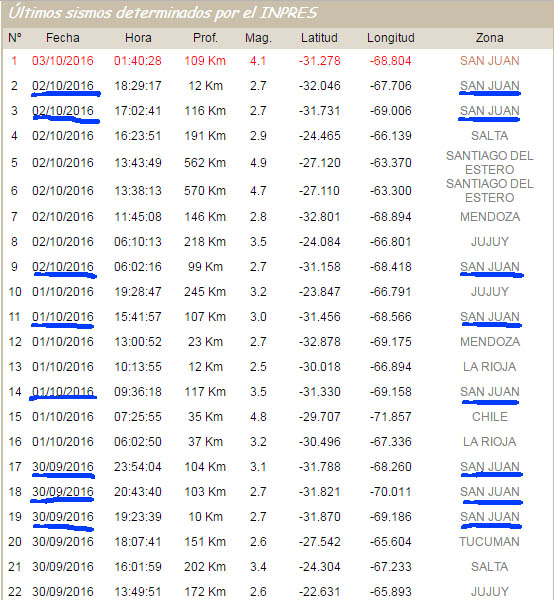
Task: Open the SALTA zone entry in row 4
Action: click(490, 136)
